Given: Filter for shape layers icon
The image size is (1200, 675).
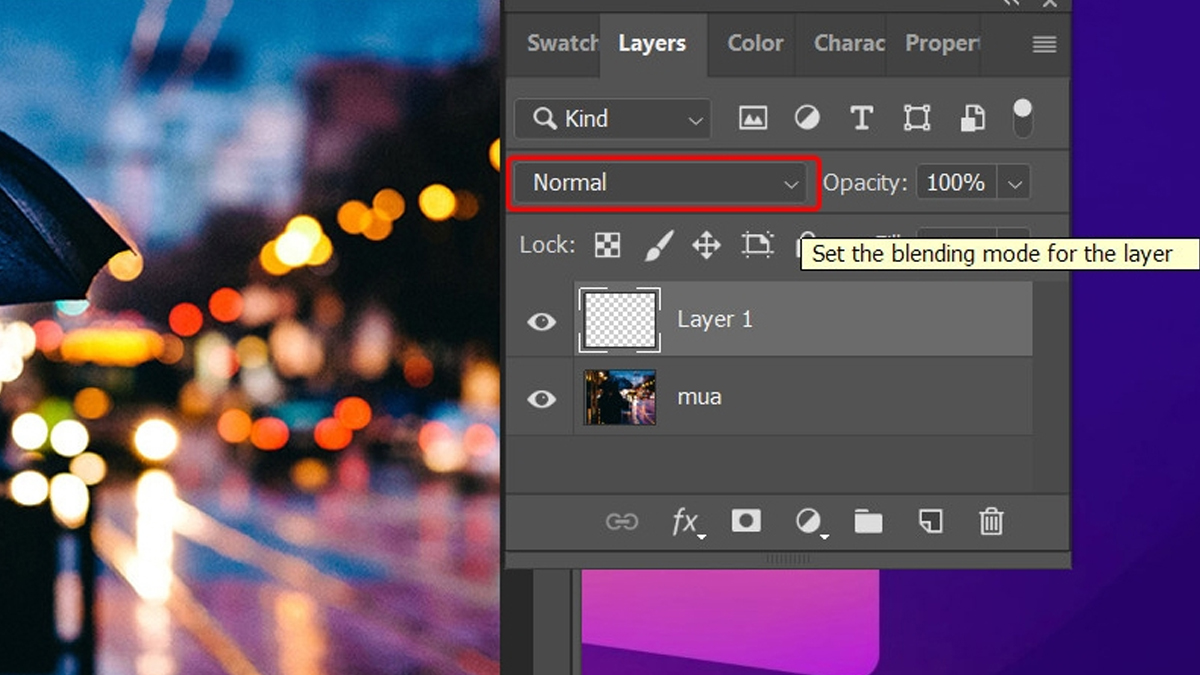Looking at the screenshot, I should [x=916, y=119].
